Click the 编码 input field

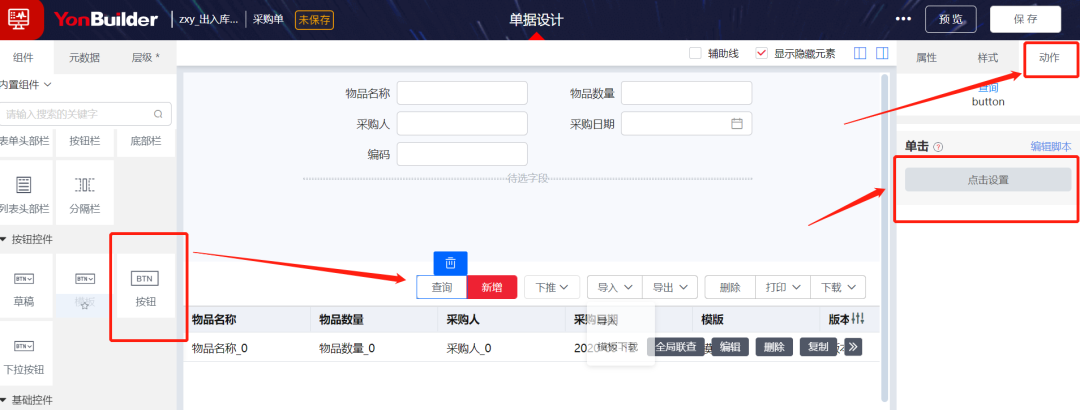[462, 154]
